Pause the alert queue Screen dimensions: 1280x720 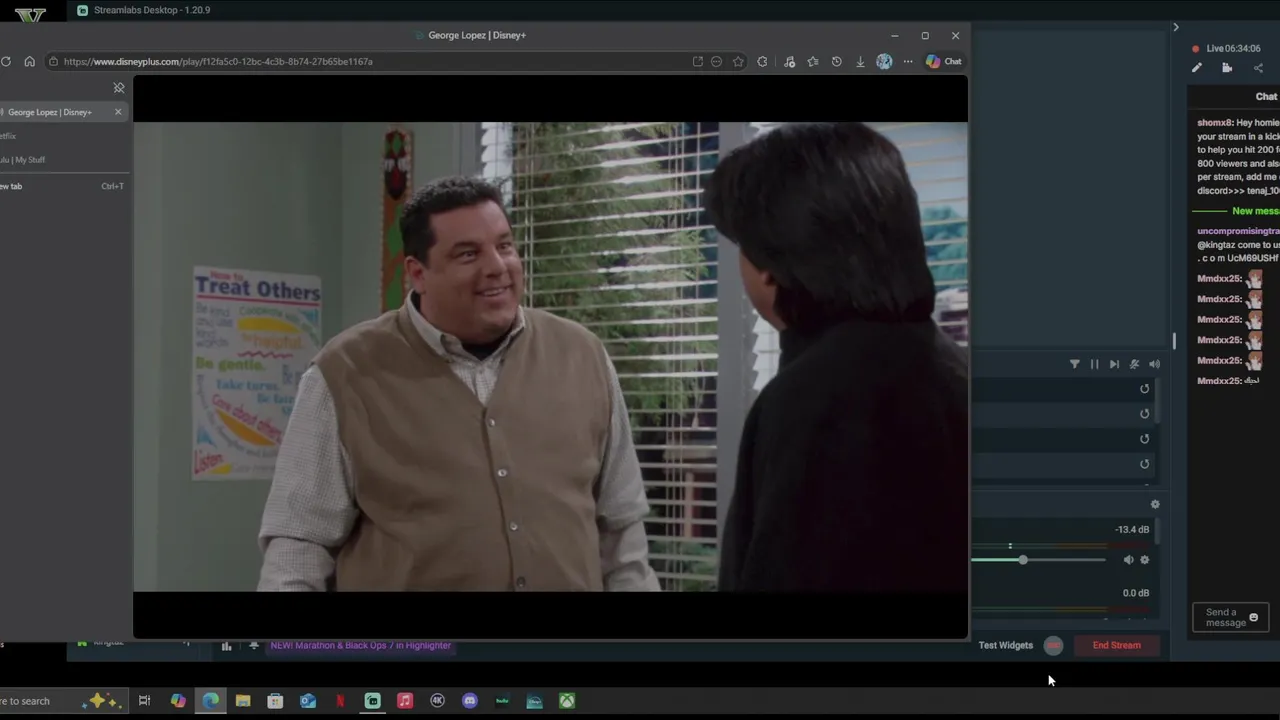pos(1094,364)
